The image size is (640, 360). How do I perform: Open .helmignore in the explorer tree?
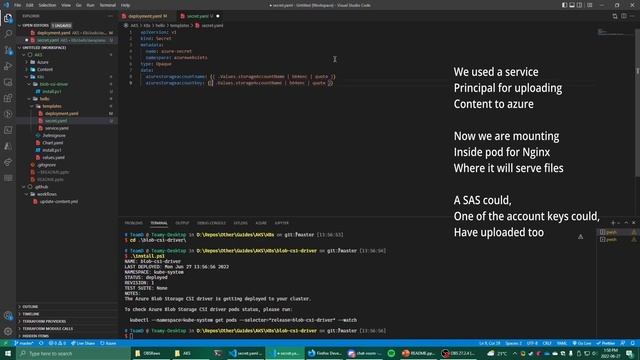[54, 136]
